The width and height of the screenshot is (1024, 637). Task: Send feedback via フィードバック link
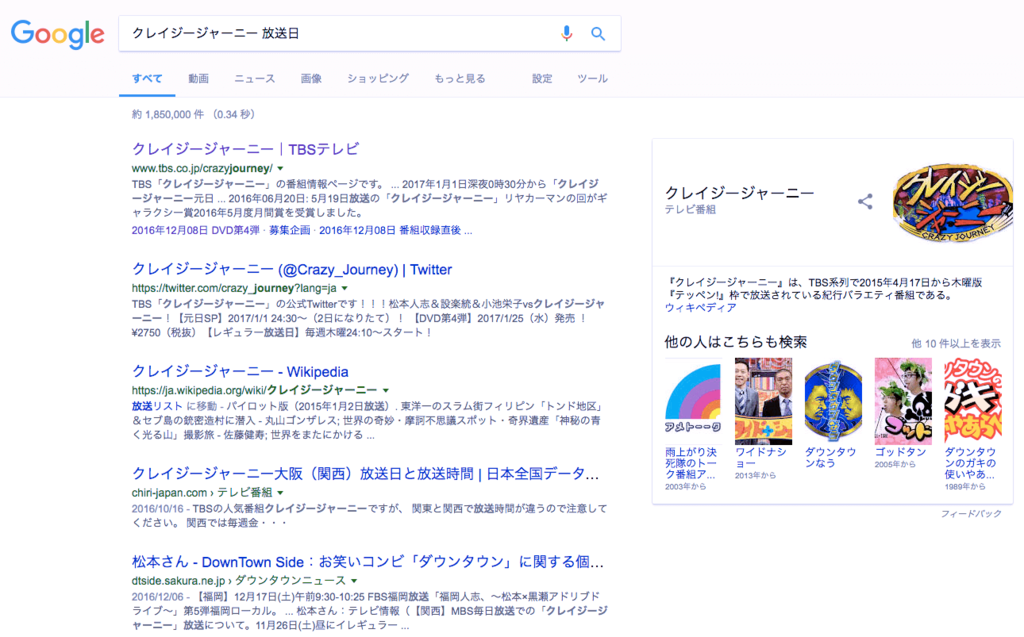tap(971, 514)
